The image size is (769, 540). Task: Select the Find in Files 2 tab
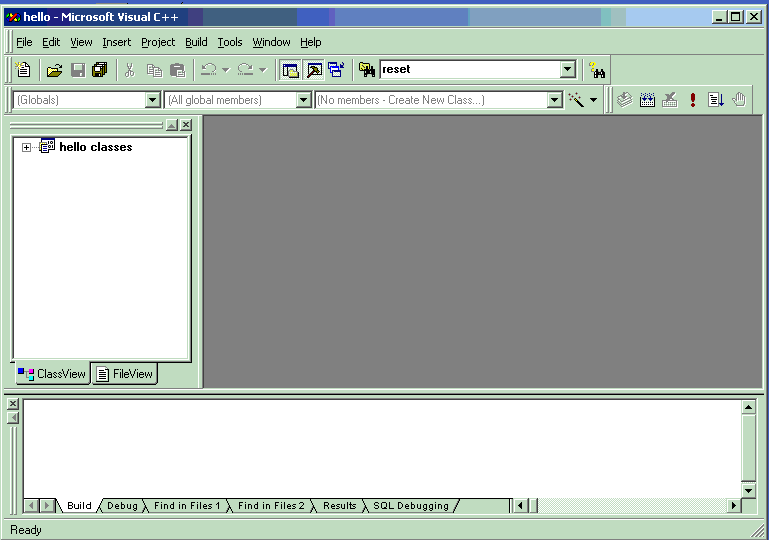[271, 506]
